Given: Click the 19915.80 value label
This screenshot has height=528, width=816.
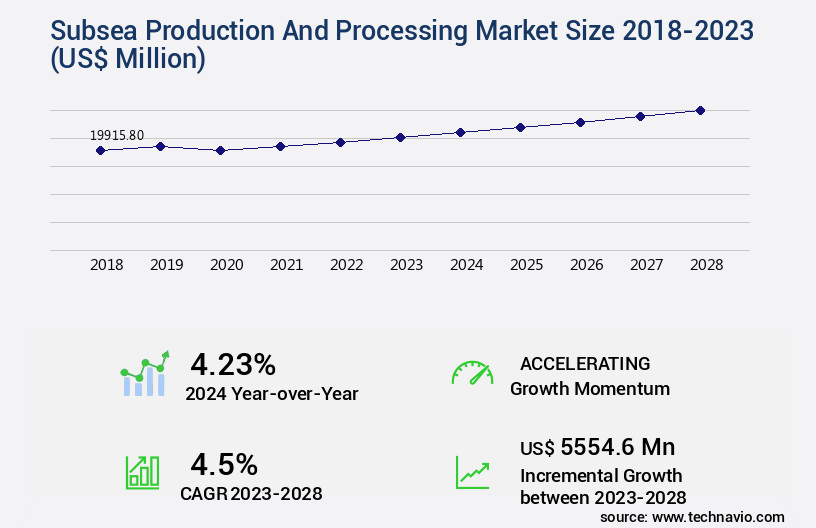Looking at the screenshot, I should (117, 135).
